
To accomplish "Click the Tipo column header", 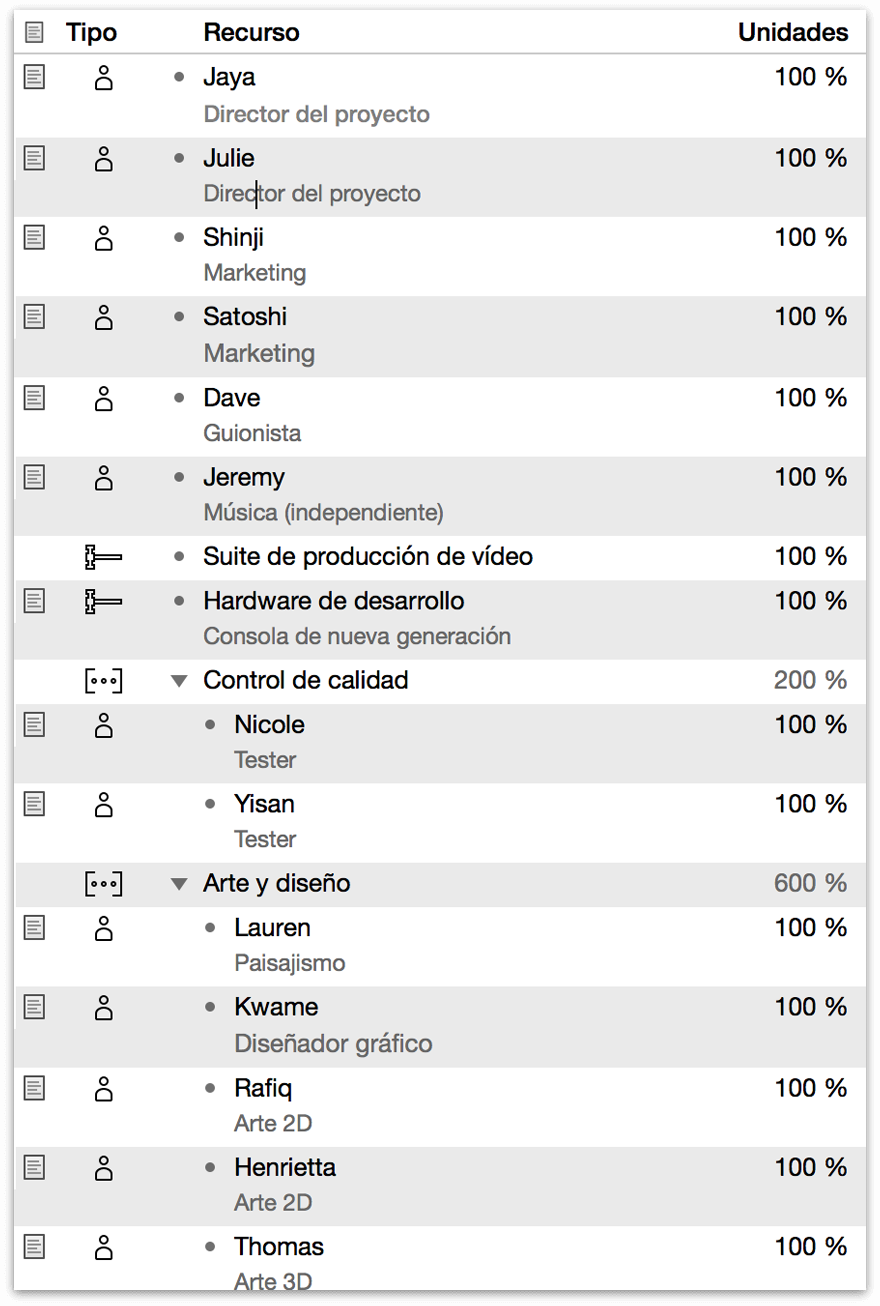I will coord(91,31).
